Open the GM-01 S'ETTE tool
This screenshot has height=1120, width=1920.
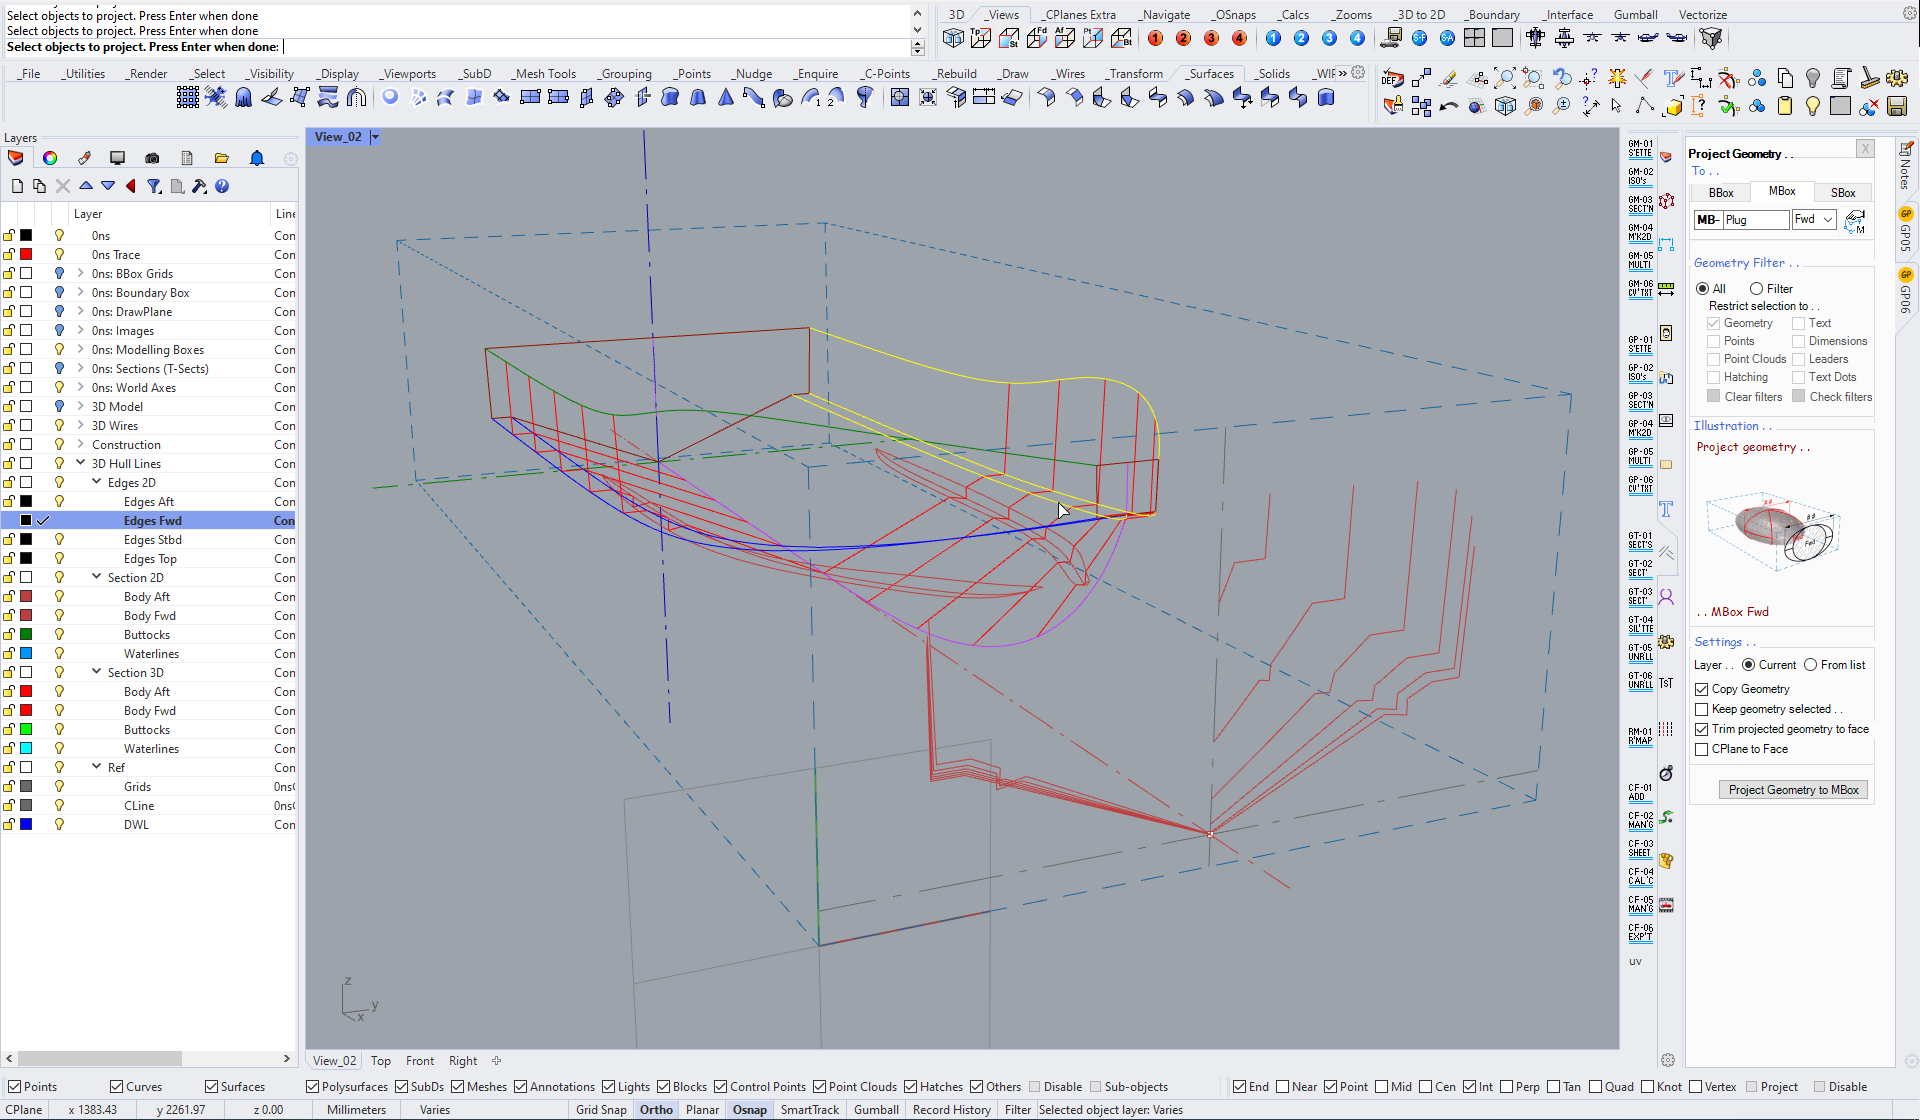[1640, 148]
